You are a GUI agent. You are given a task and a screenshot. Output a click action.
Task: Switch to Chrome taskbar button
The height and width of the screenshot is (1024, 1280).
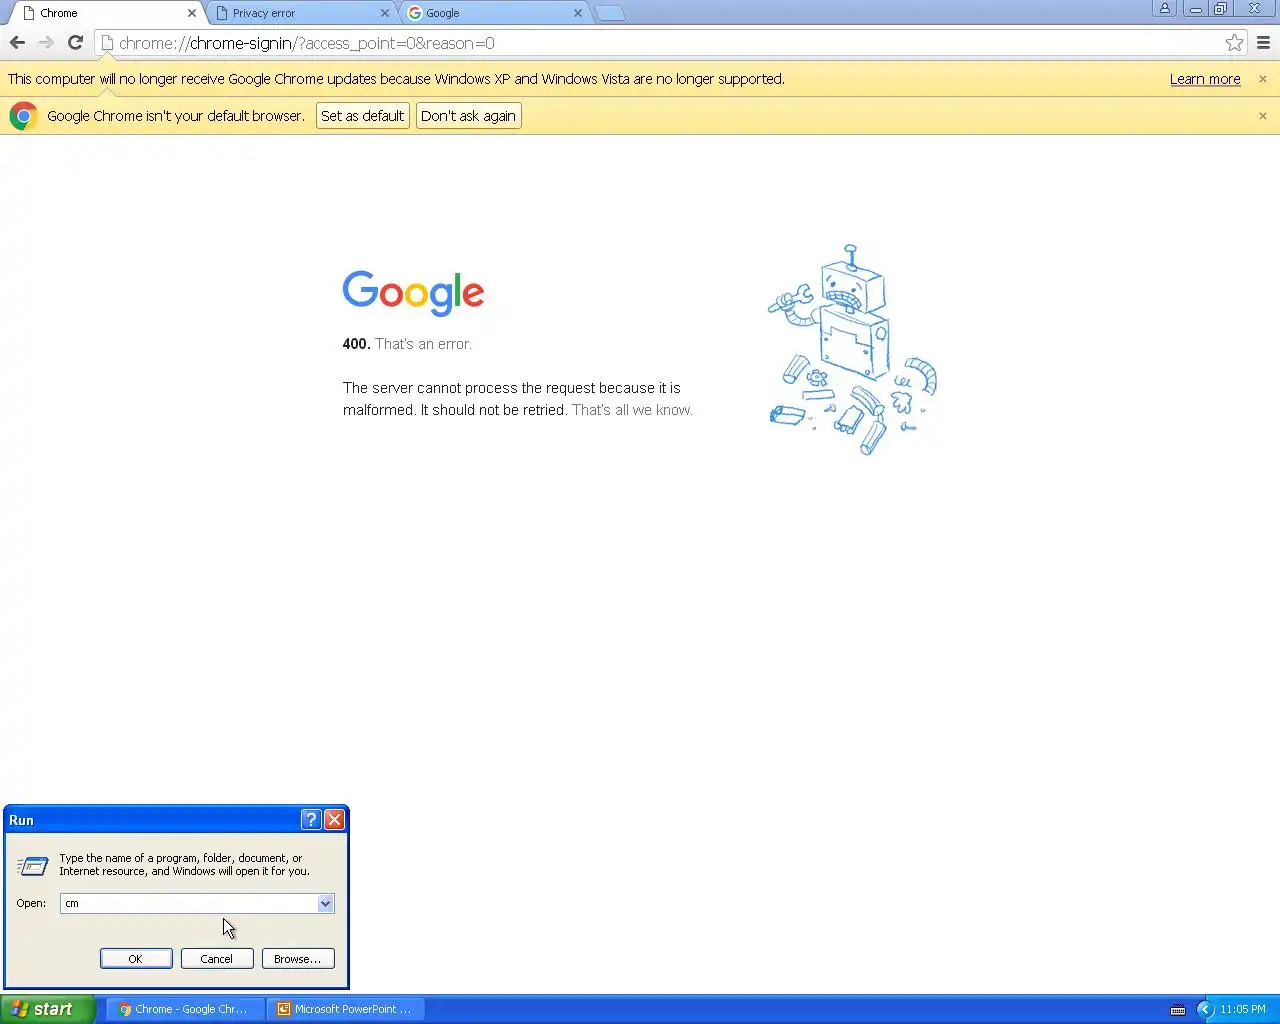click(x=188, y=1009)
